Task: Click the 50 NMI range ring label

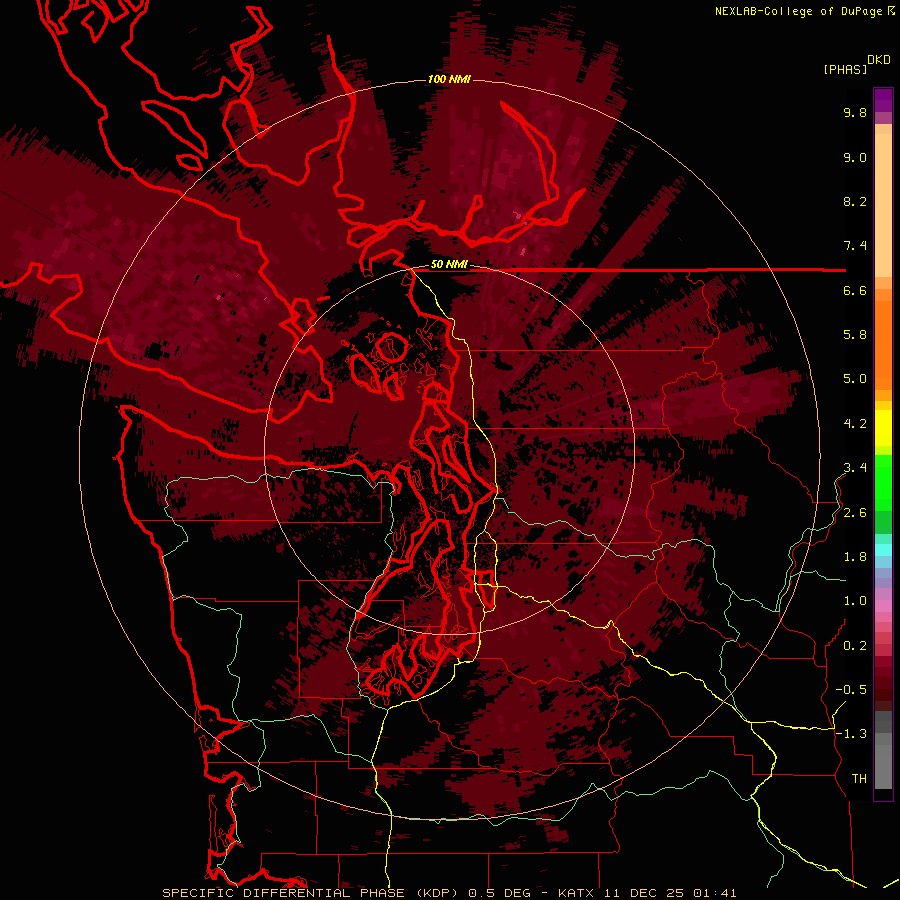Action: tap(449, 265)
